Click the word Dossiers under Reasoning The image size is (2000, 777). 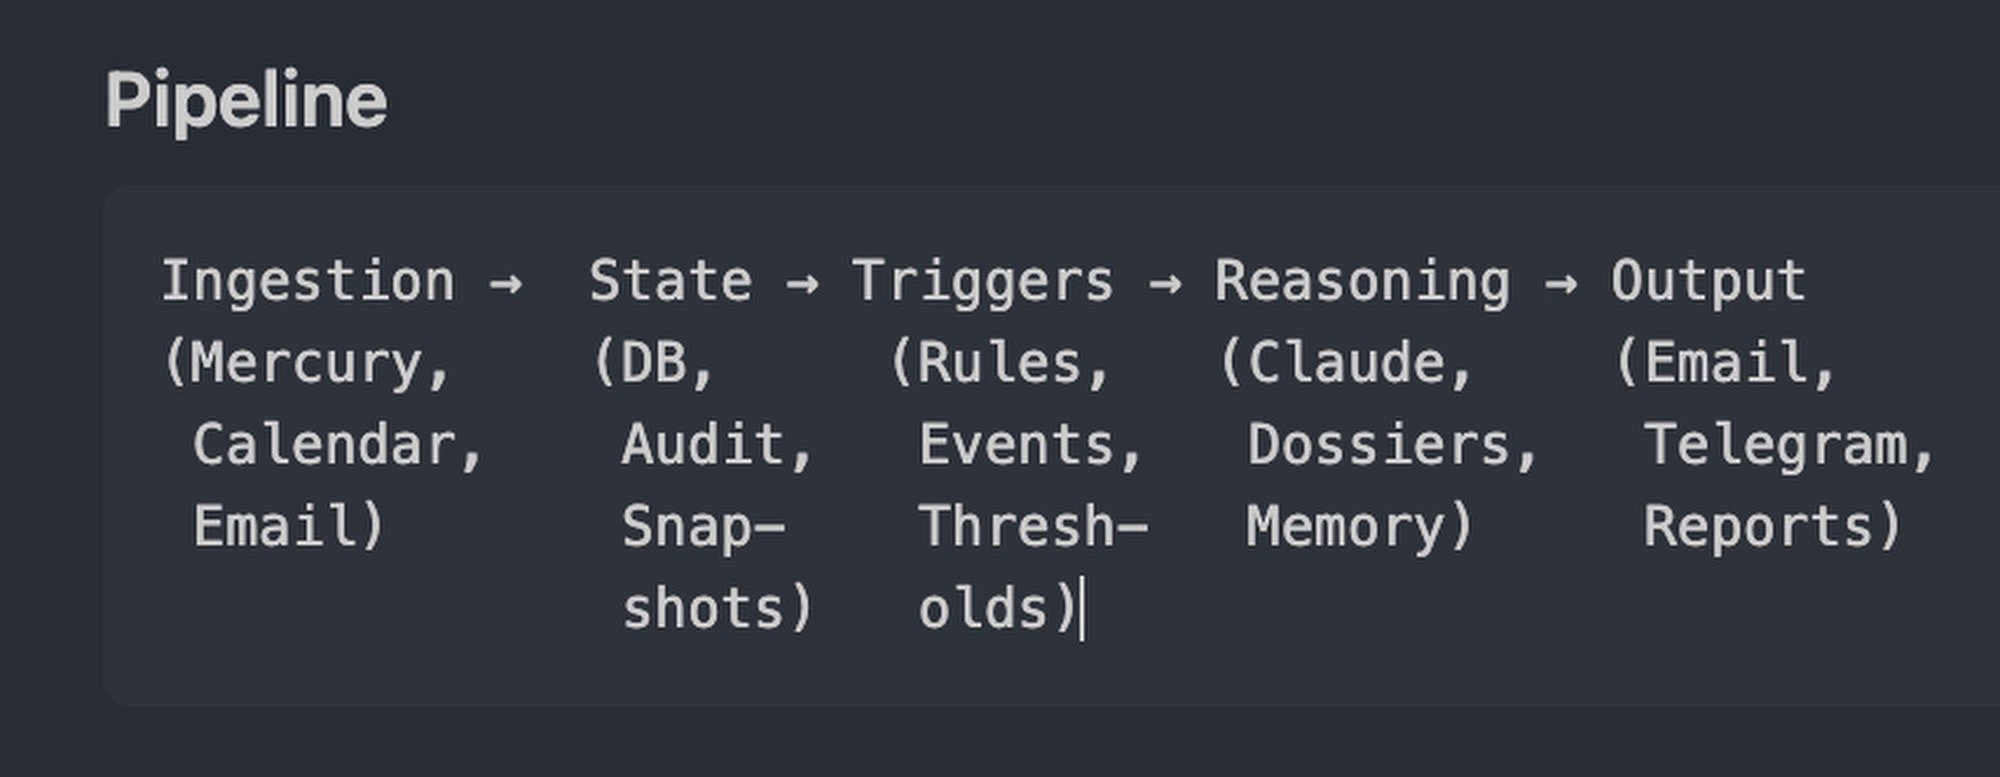1378,445
